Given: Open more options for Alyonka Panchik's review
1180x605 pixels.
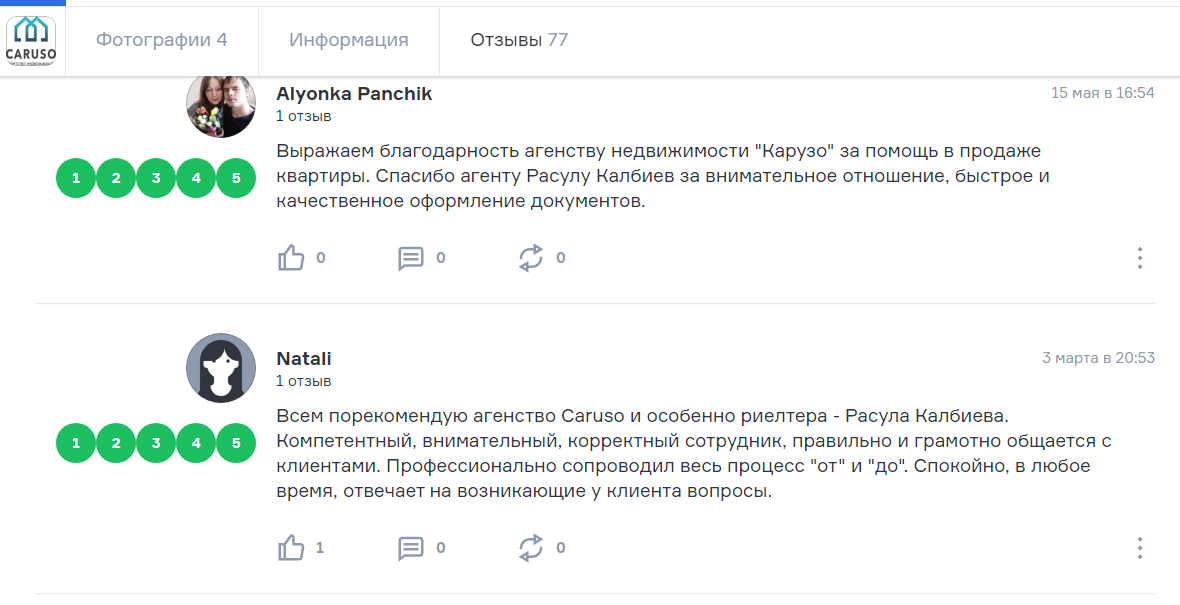Looking at the screenshot, I should coord(1139,258).
